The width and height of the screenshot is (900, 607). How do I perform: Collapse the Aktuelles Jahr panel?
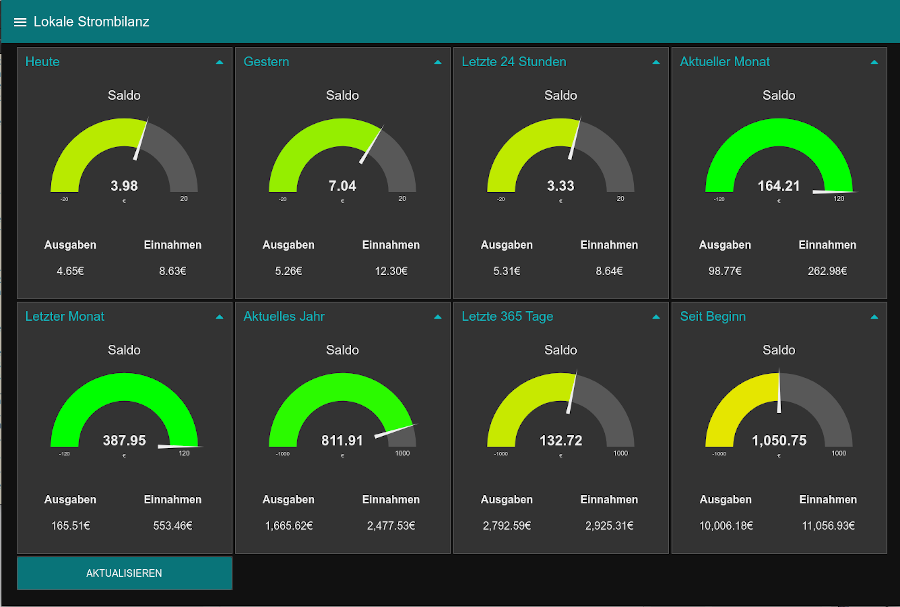[x=437, y=317]
